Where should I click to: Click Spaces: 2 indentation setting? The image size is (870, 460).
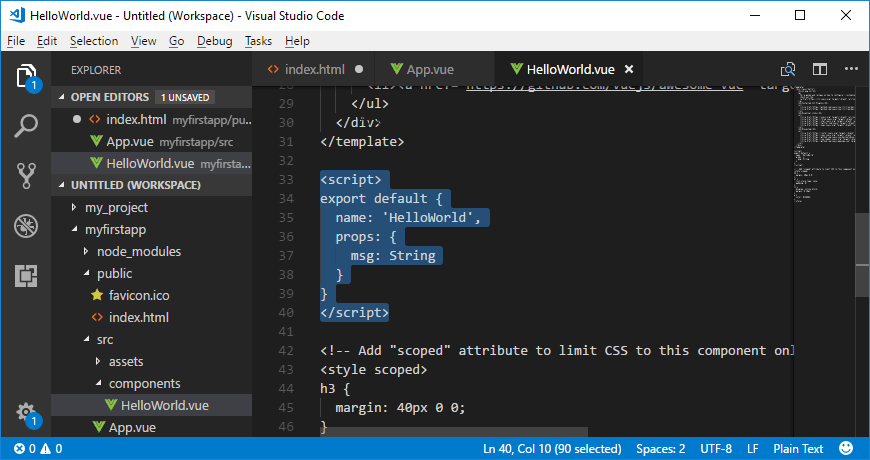tap(661, 449)
